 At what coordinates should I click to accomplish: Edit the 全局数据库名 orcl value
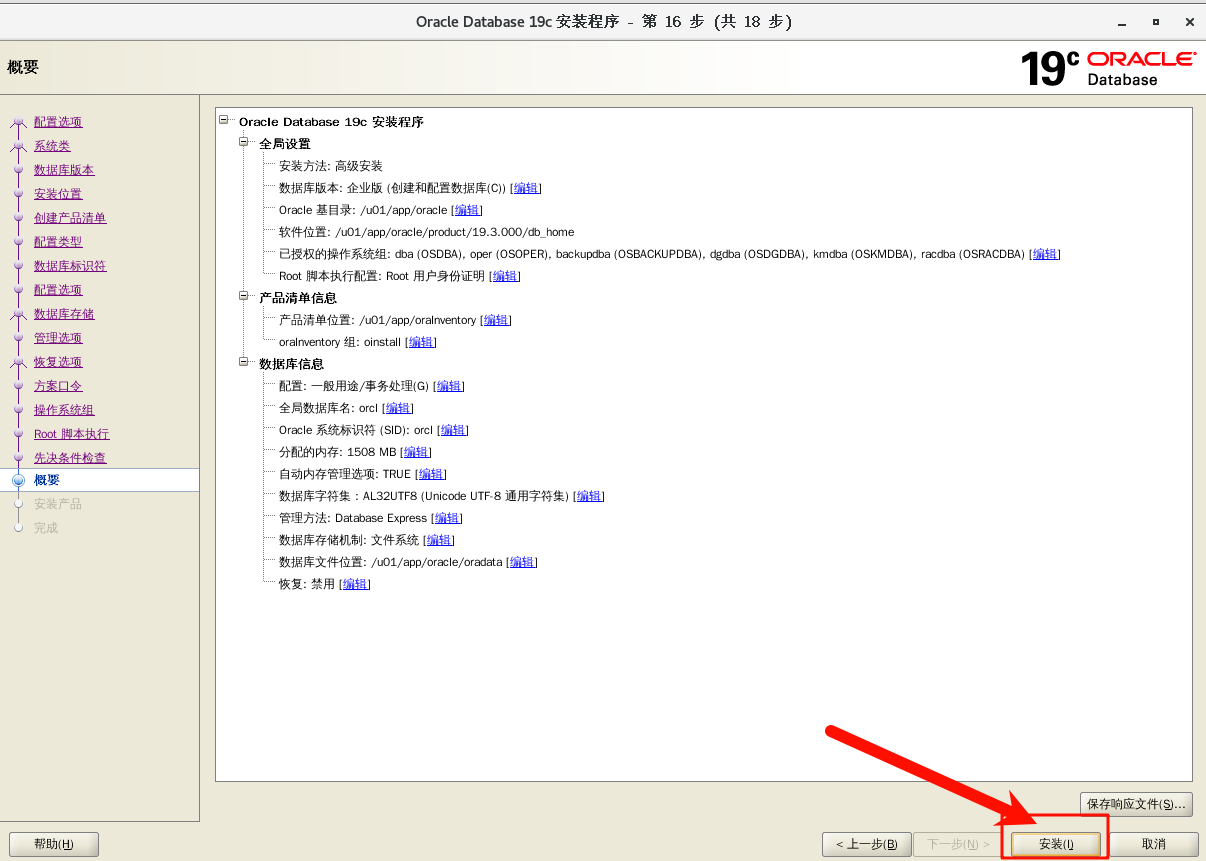pyautogui.click(x=398, y=408)
